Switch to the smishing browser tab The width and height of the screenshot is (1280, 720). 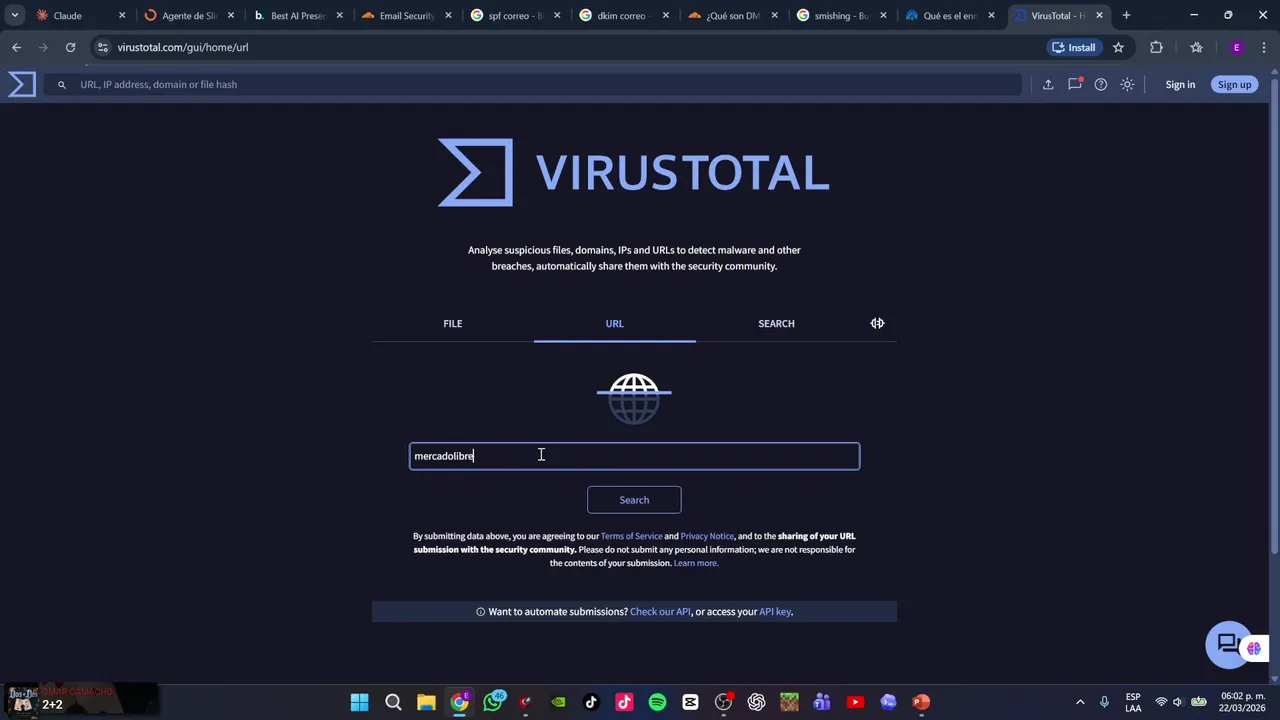tap(842, 16)
